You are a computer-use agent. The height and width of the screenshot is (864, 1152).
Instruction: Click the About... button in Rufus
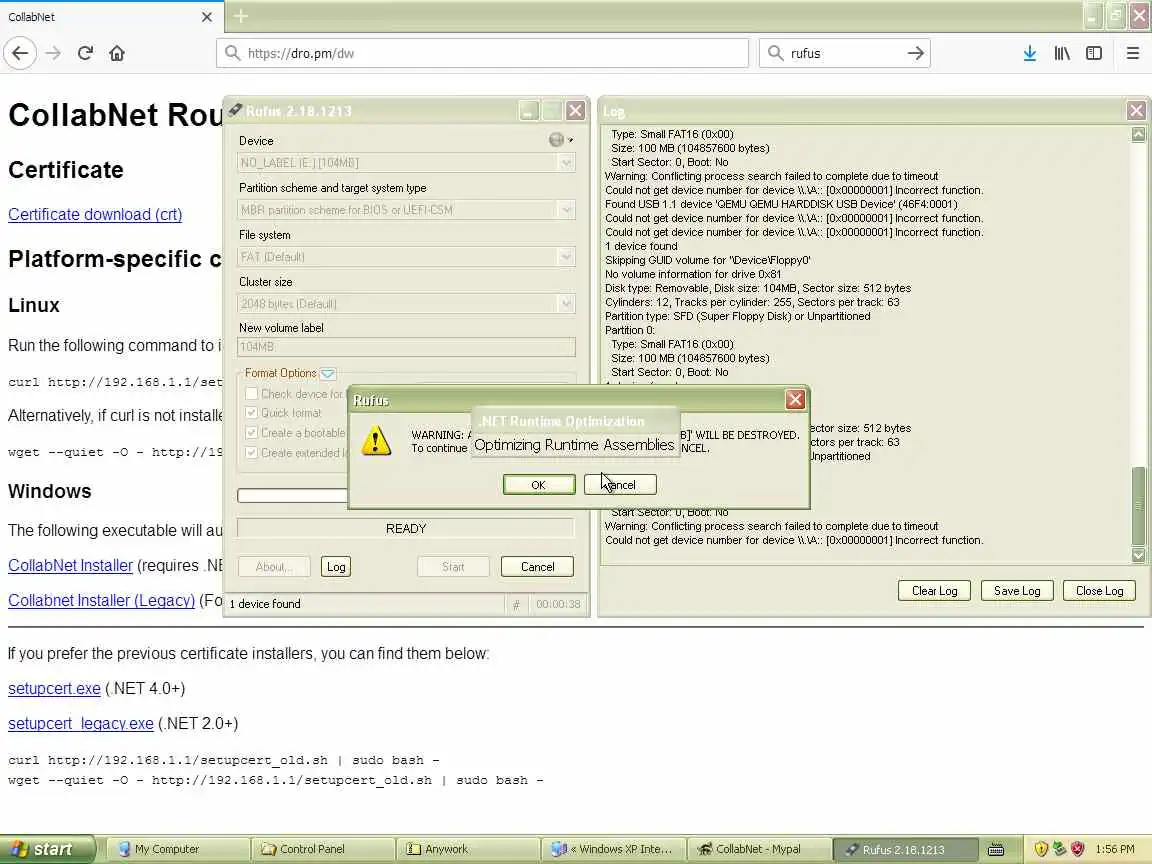coord(274,566)
